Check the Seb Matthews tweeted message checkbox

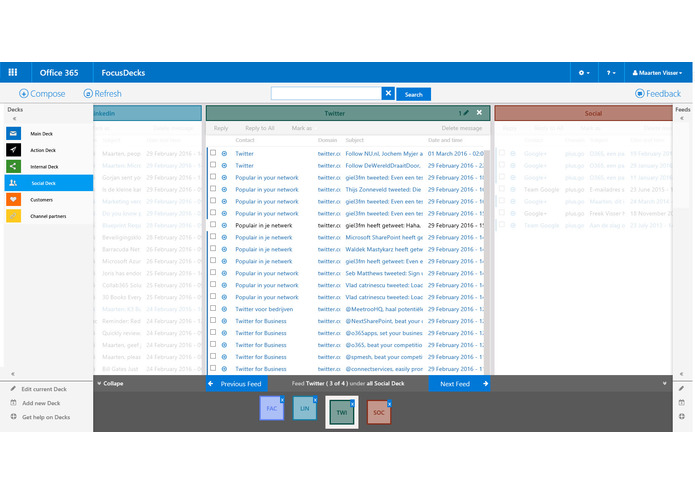point(213,272)
